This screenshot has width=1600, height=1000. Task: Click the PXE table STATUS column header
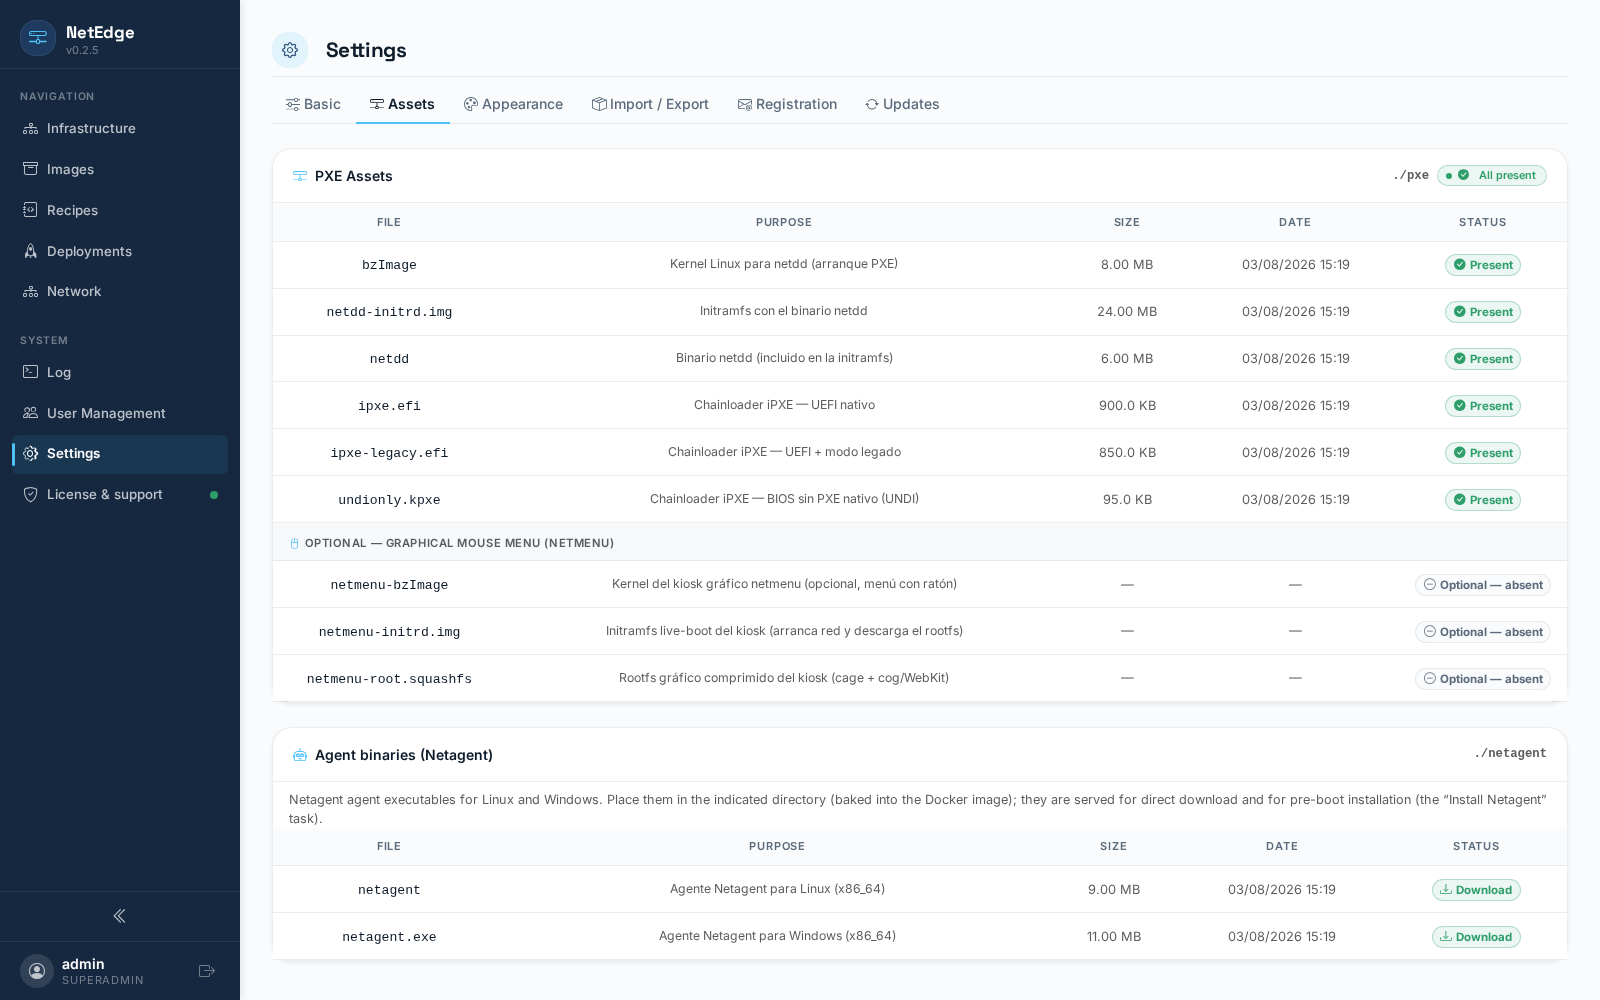[1482, 222]
